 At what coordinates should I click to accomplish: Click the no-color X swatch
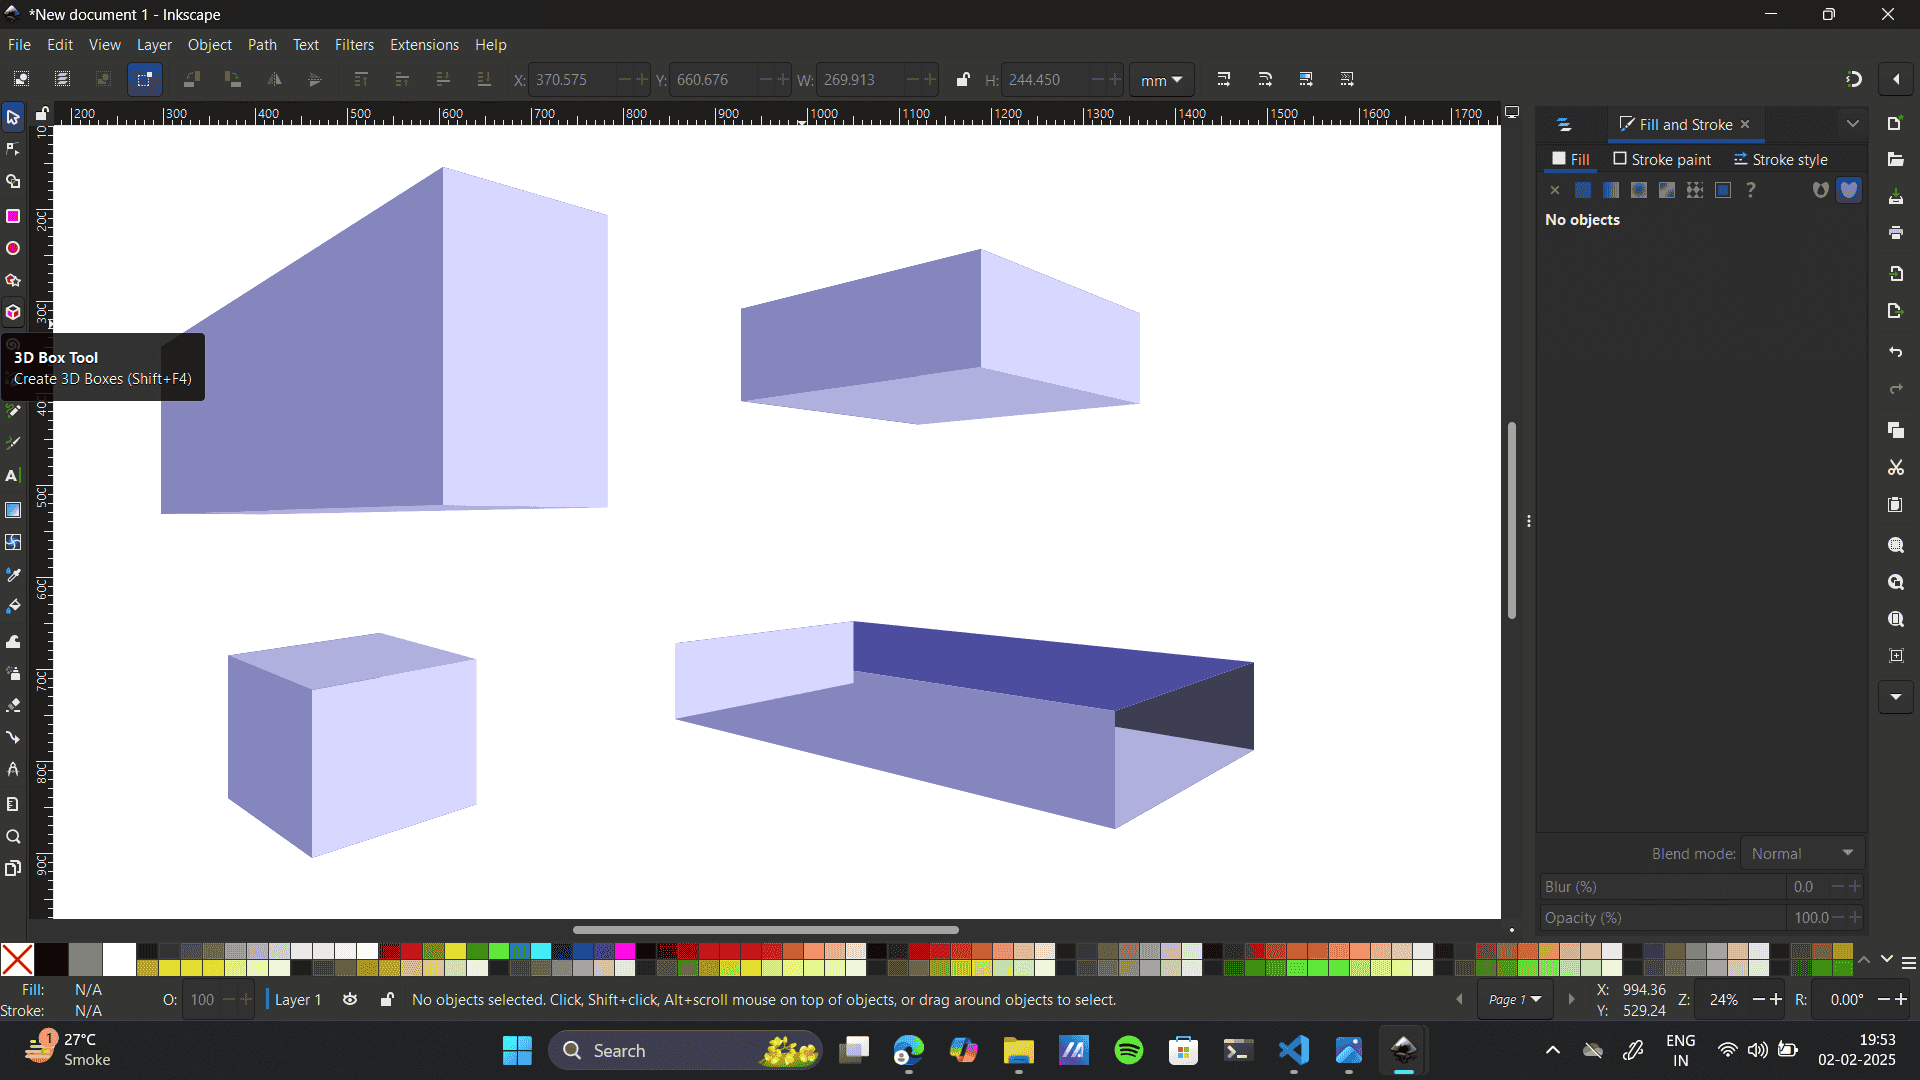point(17,959)
